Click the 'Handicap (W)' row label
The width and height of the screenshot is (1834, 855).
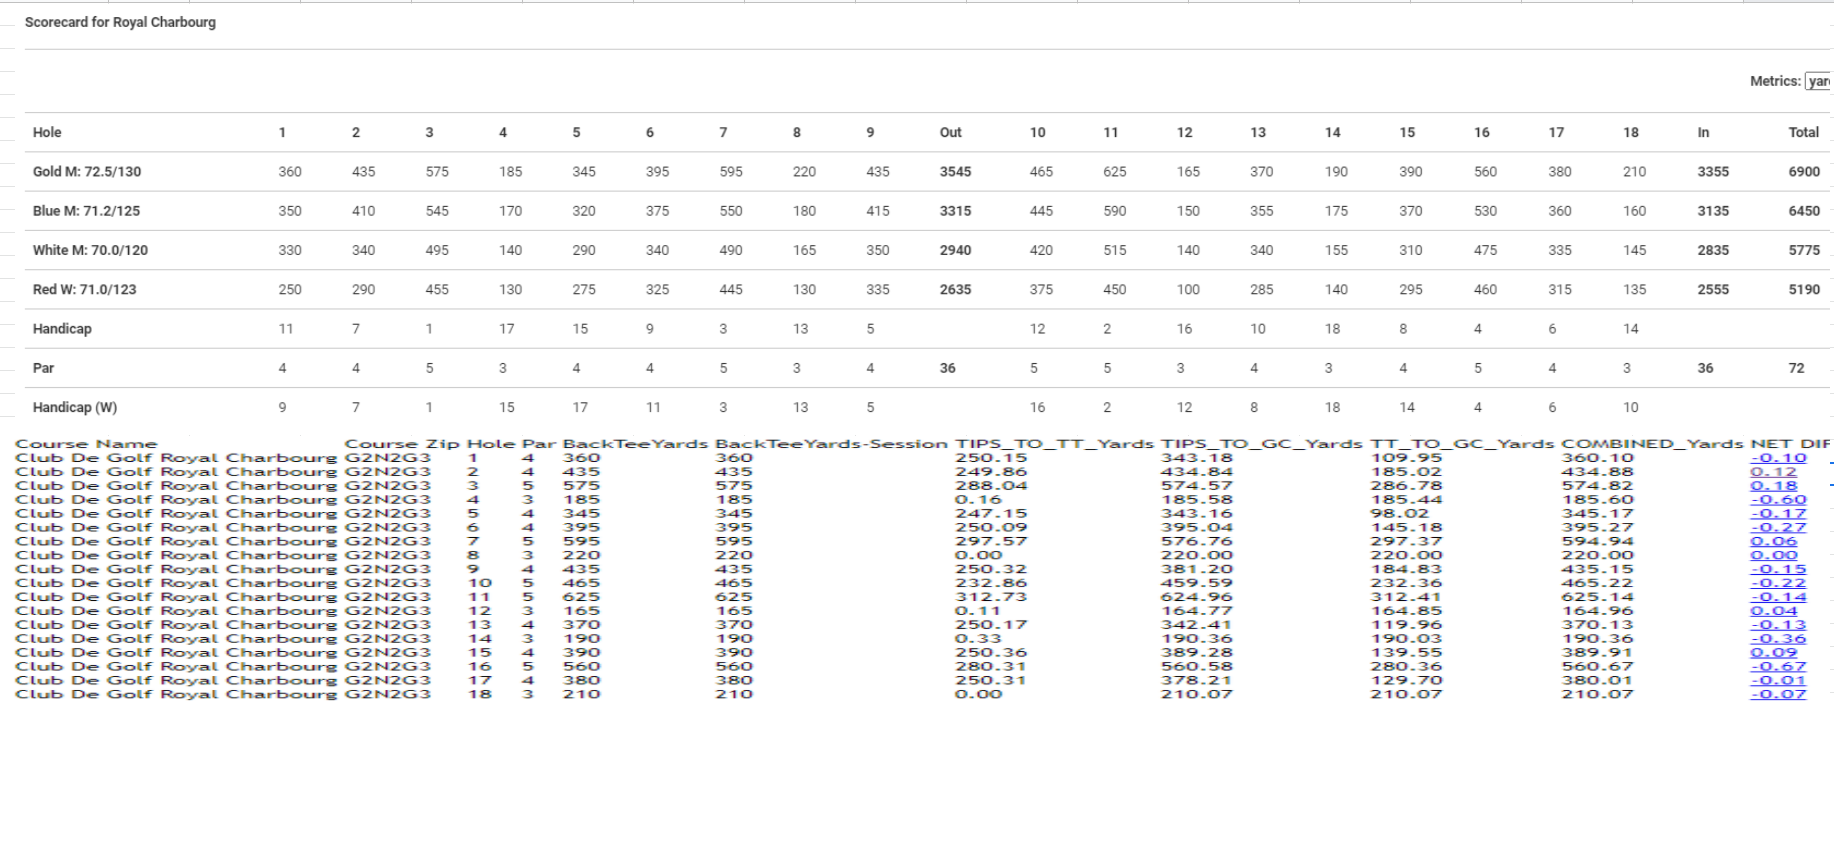[x=75, y=408]
